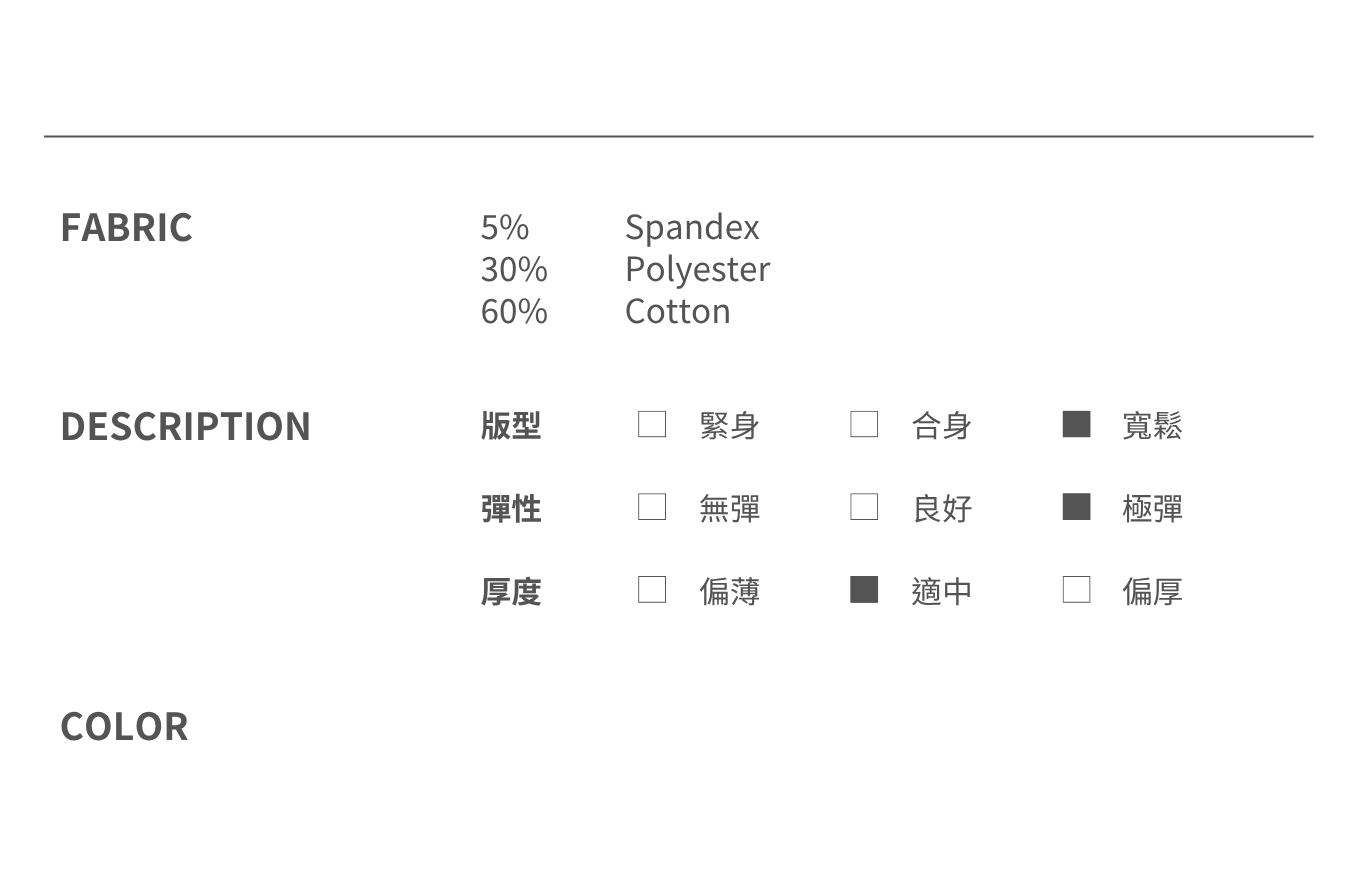The width and height of the screenshot is (1366, 891).
Task: Check the 合身 fit checkbox
Action: (x=864, y=424)
